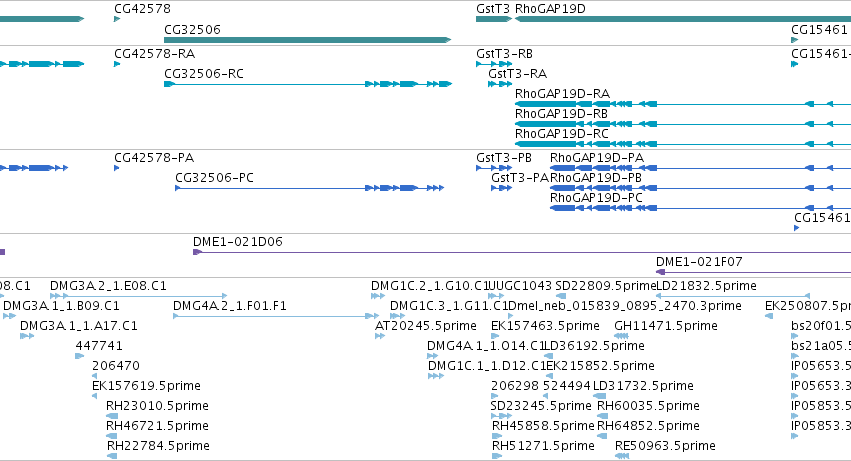Viewport: 851px width, 461px height.
Task: Select RE50963.5prime EST glyph
Action: 622,456
